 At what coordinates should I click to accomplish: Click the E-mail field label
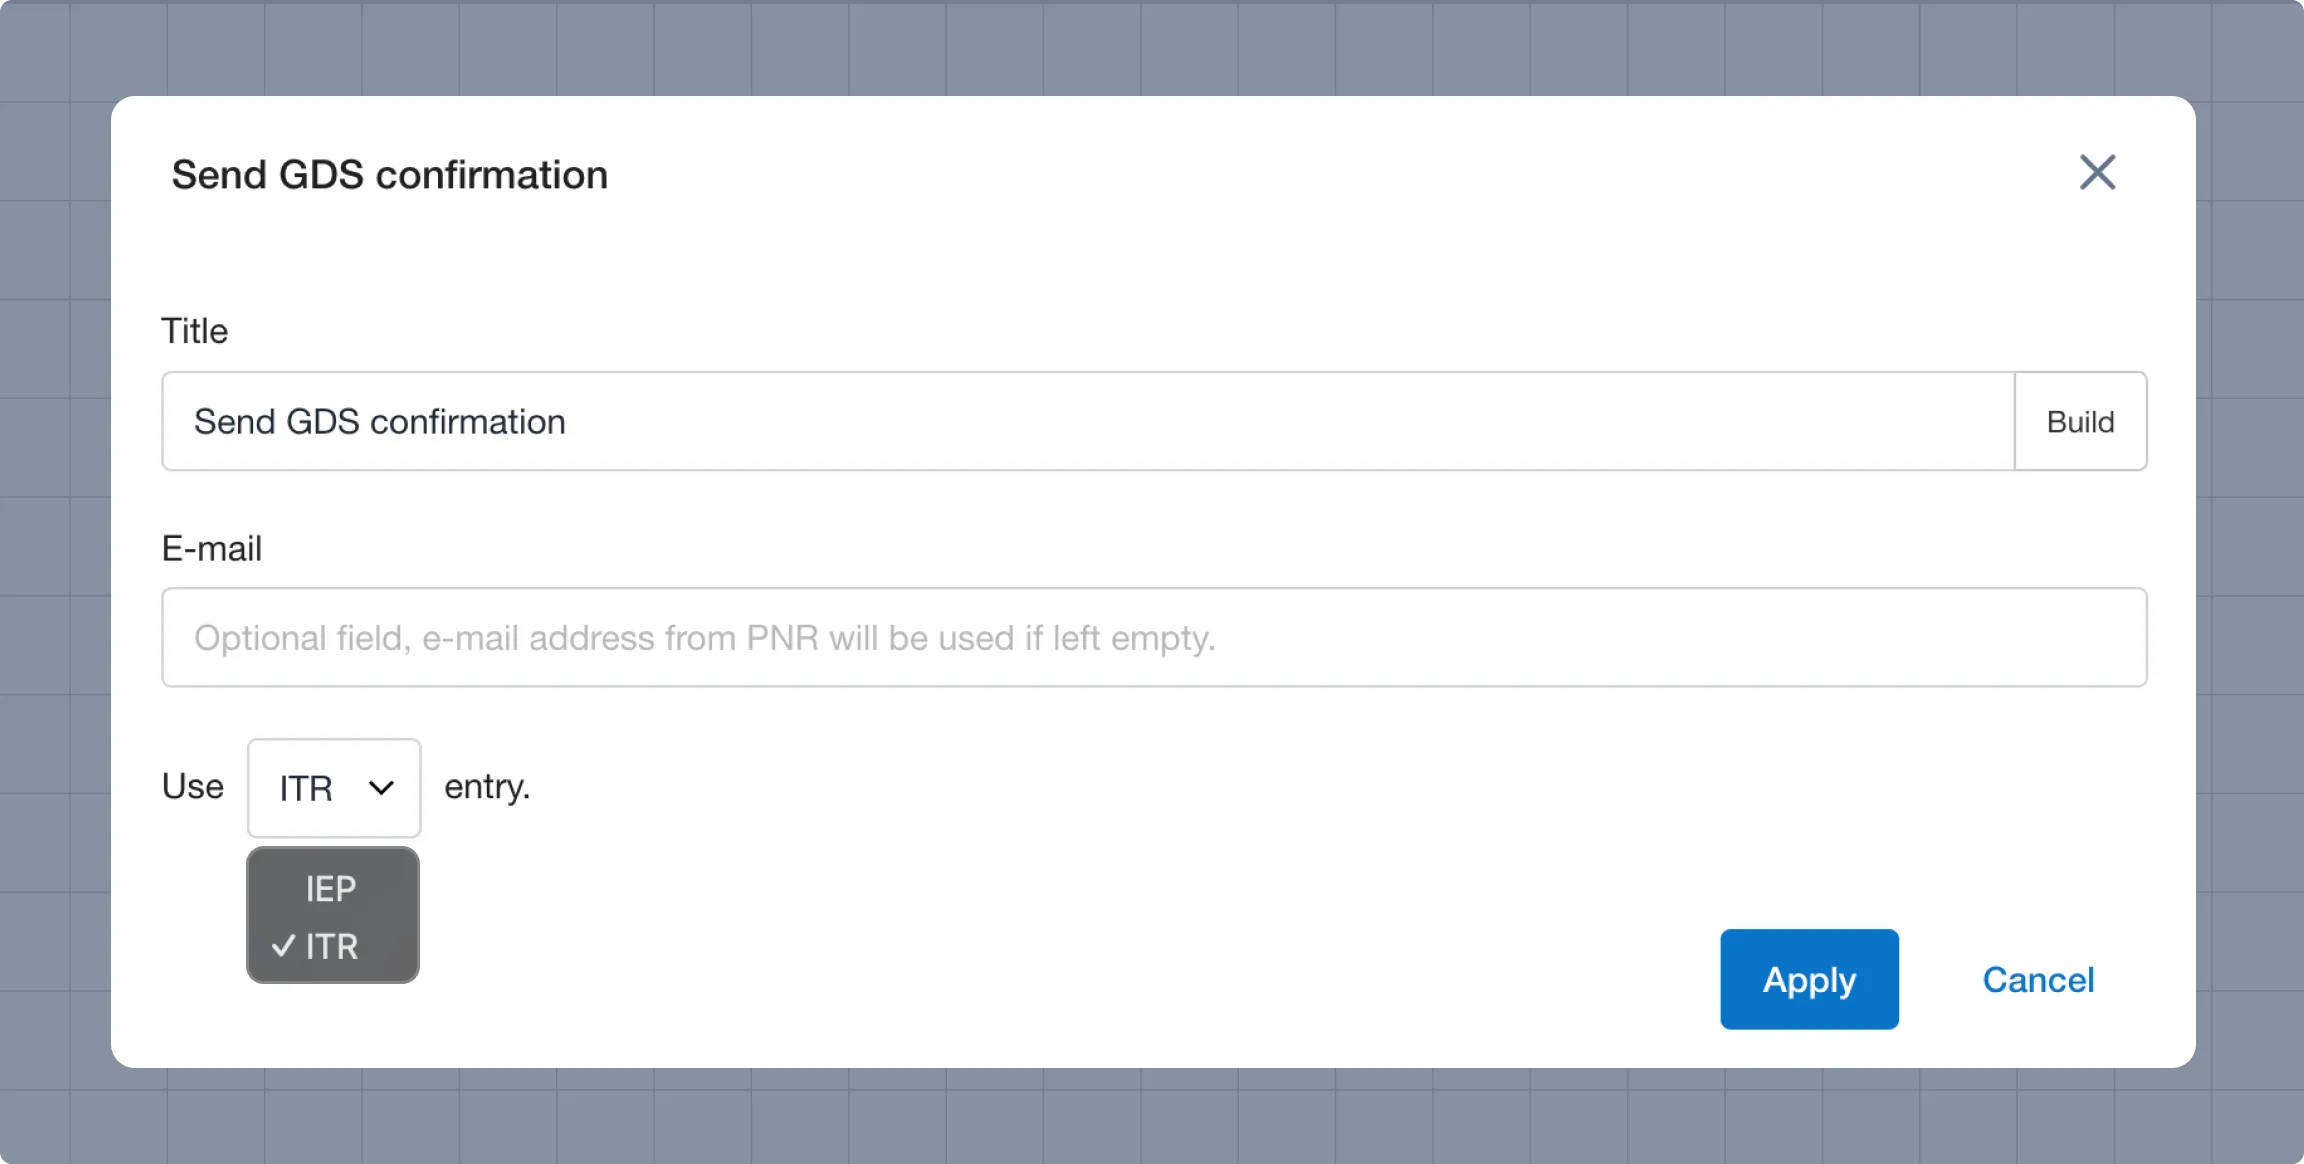click(x=212, y=548)
